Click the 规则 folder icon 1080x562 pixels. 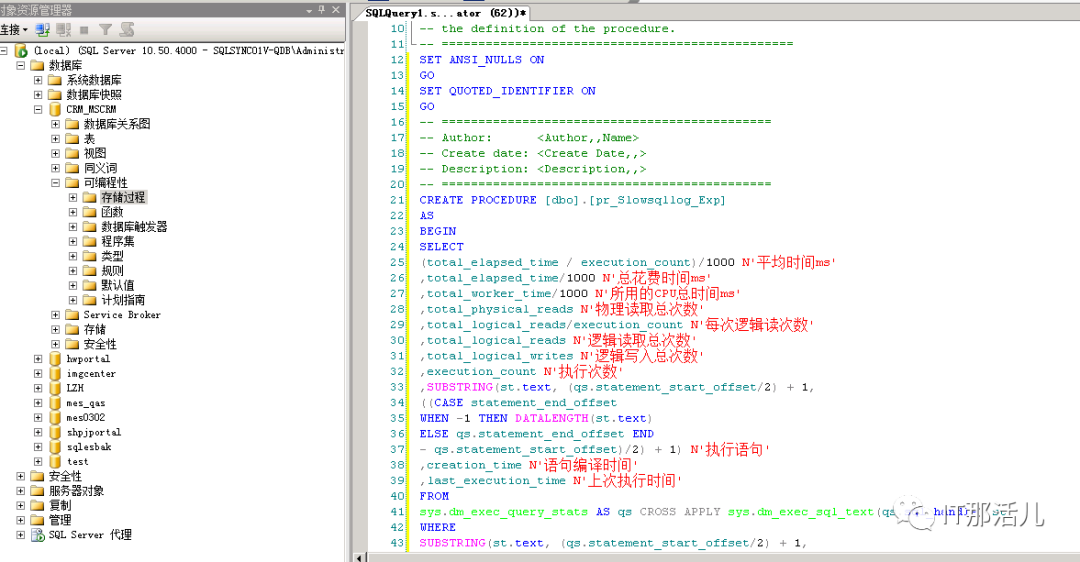pos(90,271)
